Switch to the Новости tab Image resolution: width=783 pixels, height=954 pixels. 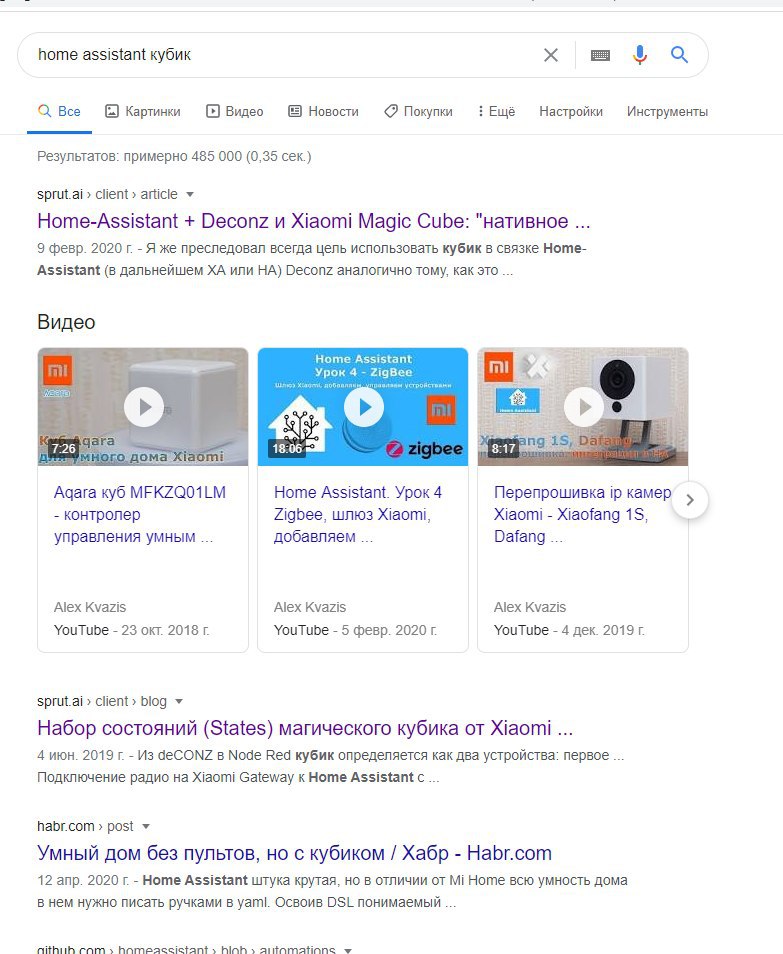(x=324, y=111)
